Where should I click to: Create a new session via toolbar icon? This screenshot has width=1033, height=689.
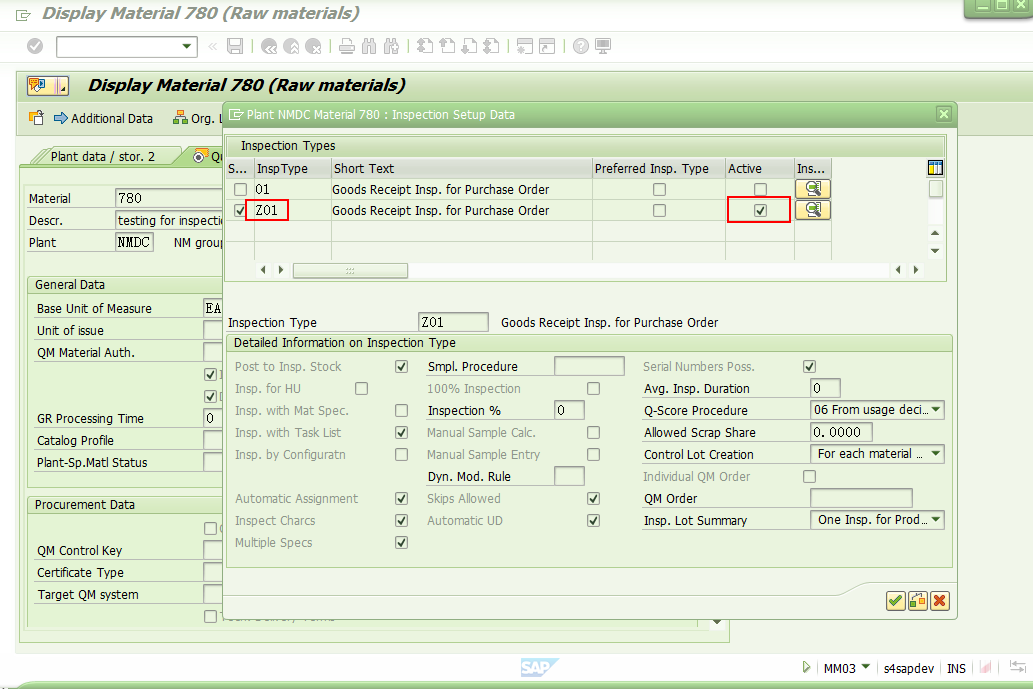(526, 45)
